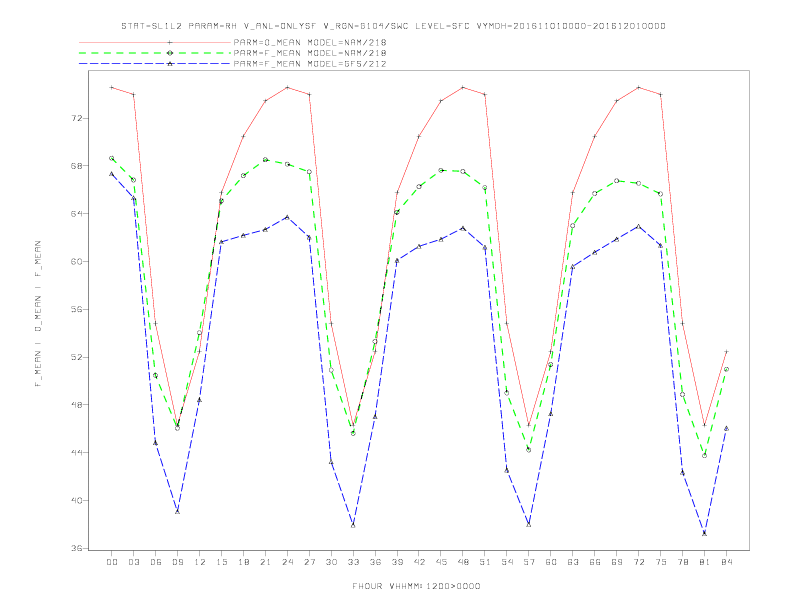Select legend label PARM=F_MEAN MODEL=NAM/218

(310, 53)
